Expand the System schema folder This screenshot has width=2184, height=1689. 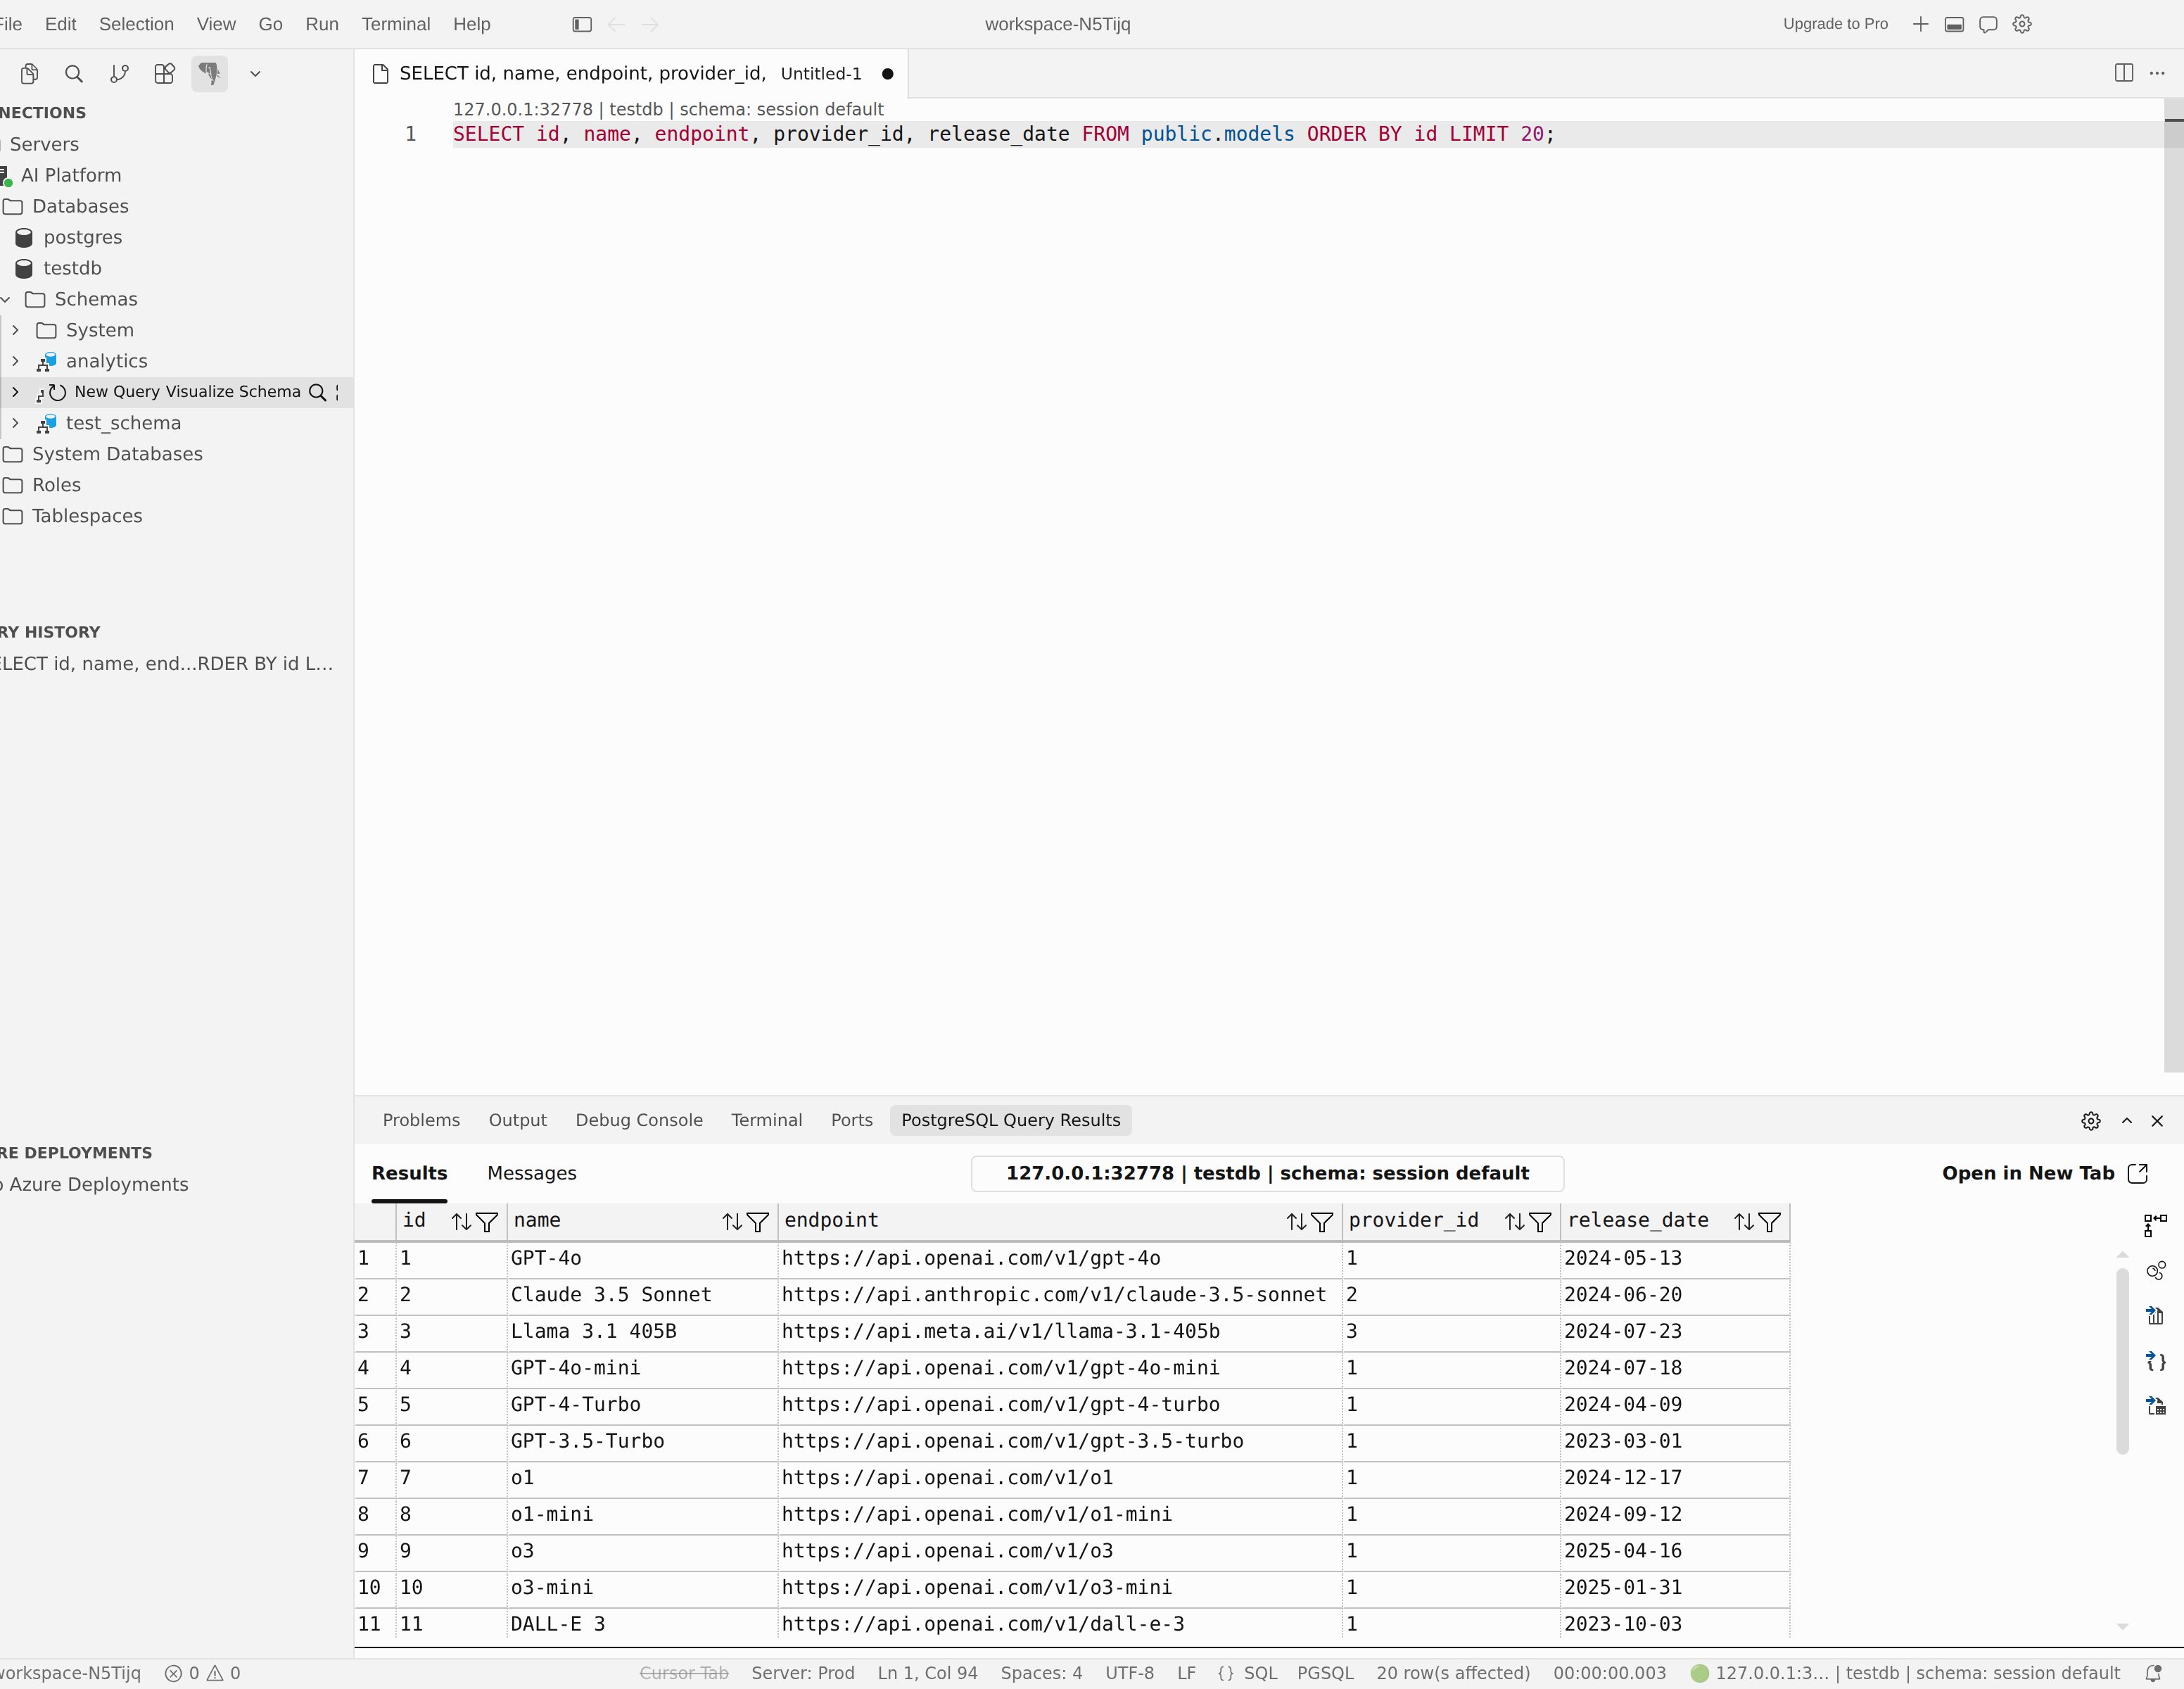point(16,330)
